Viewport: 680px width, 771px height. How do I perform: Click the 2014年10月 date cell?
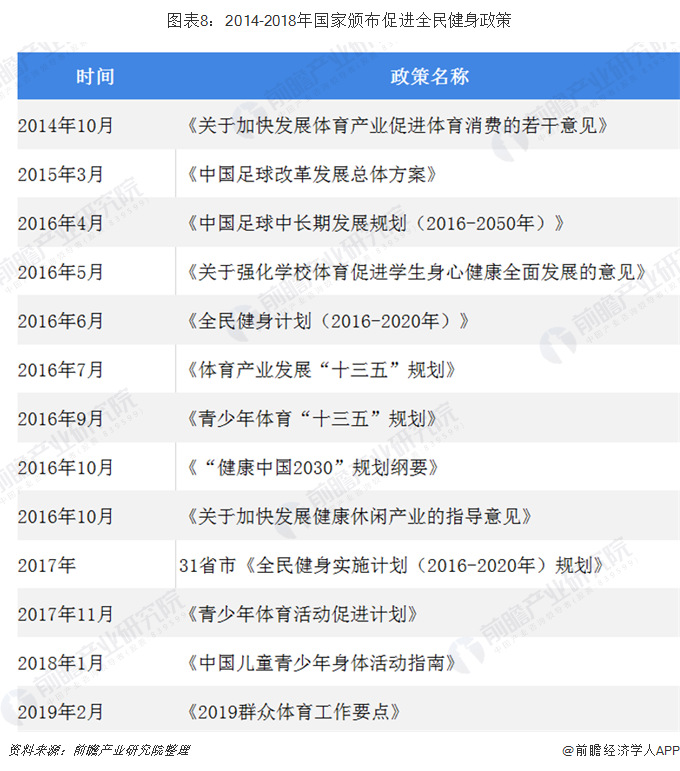point(65,125)
